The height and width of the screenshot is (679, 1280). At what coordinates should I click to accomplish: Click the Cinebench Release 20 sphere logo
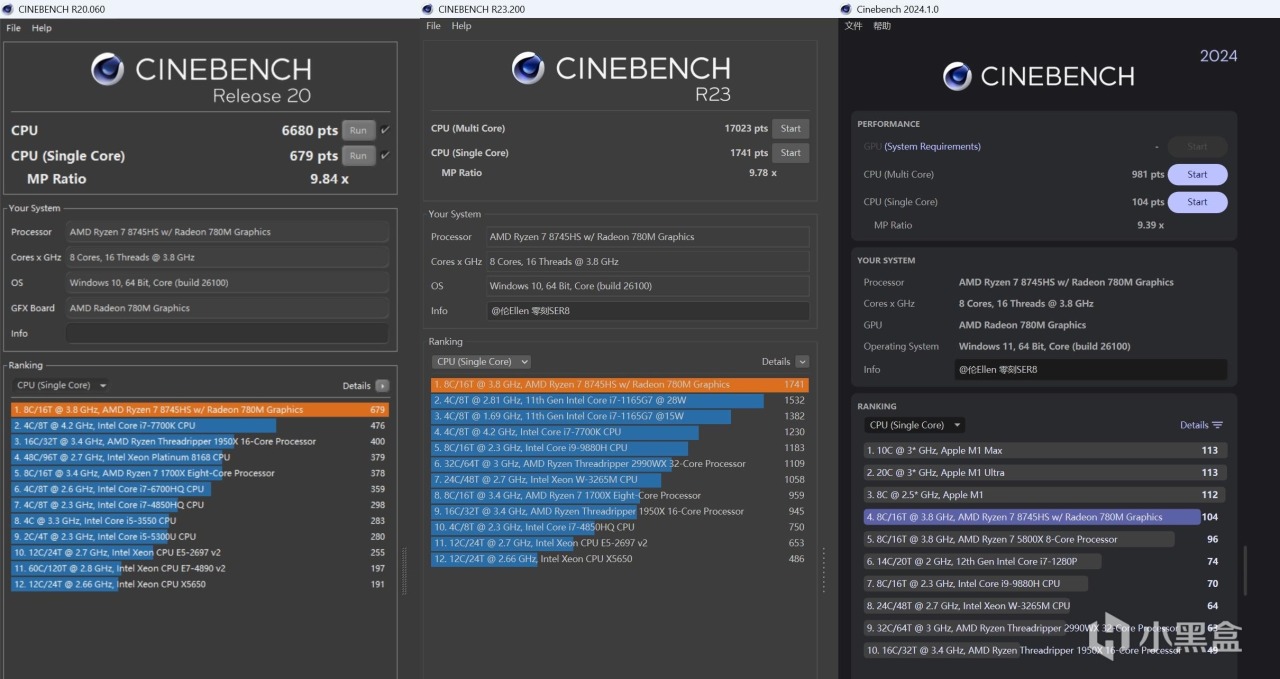(x=107, y=69)
